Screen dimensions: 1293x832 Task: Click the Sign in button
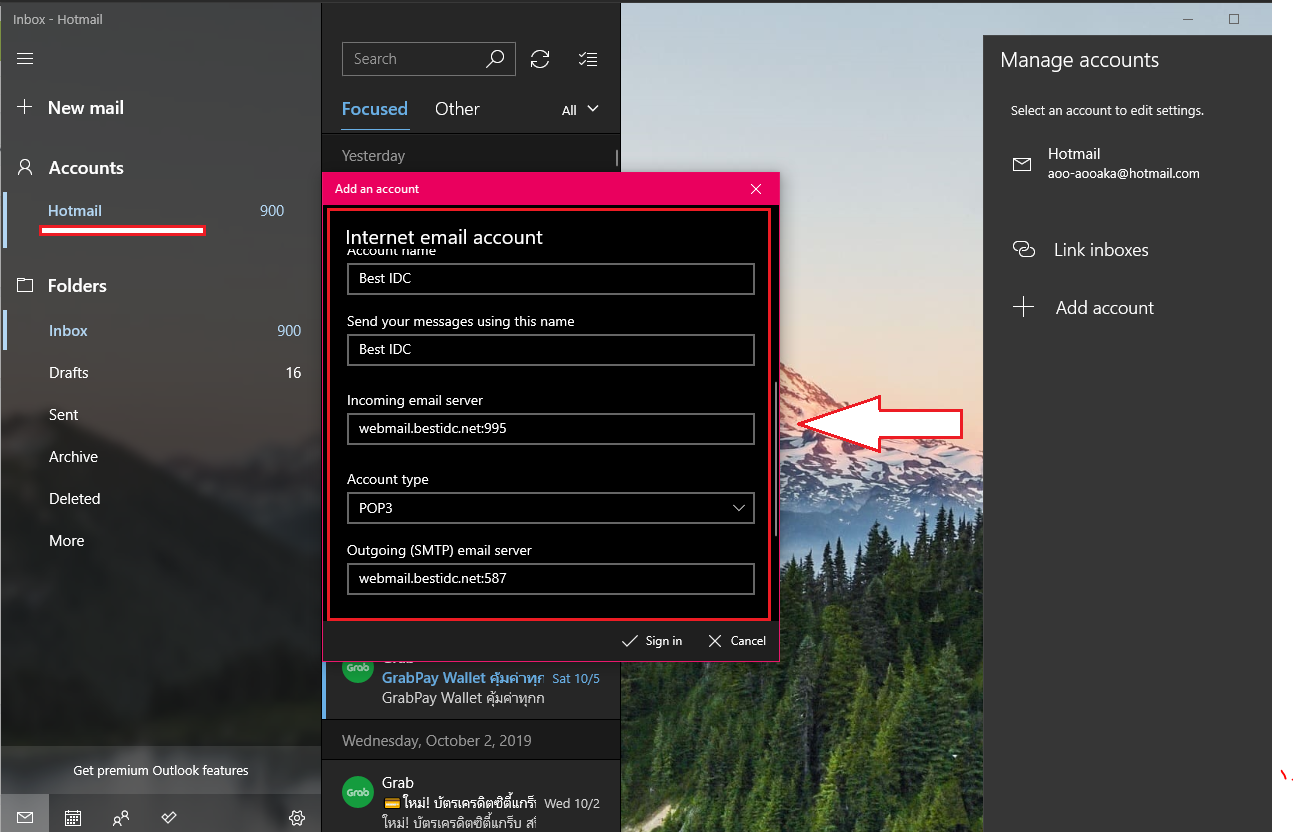pos(652,641)
